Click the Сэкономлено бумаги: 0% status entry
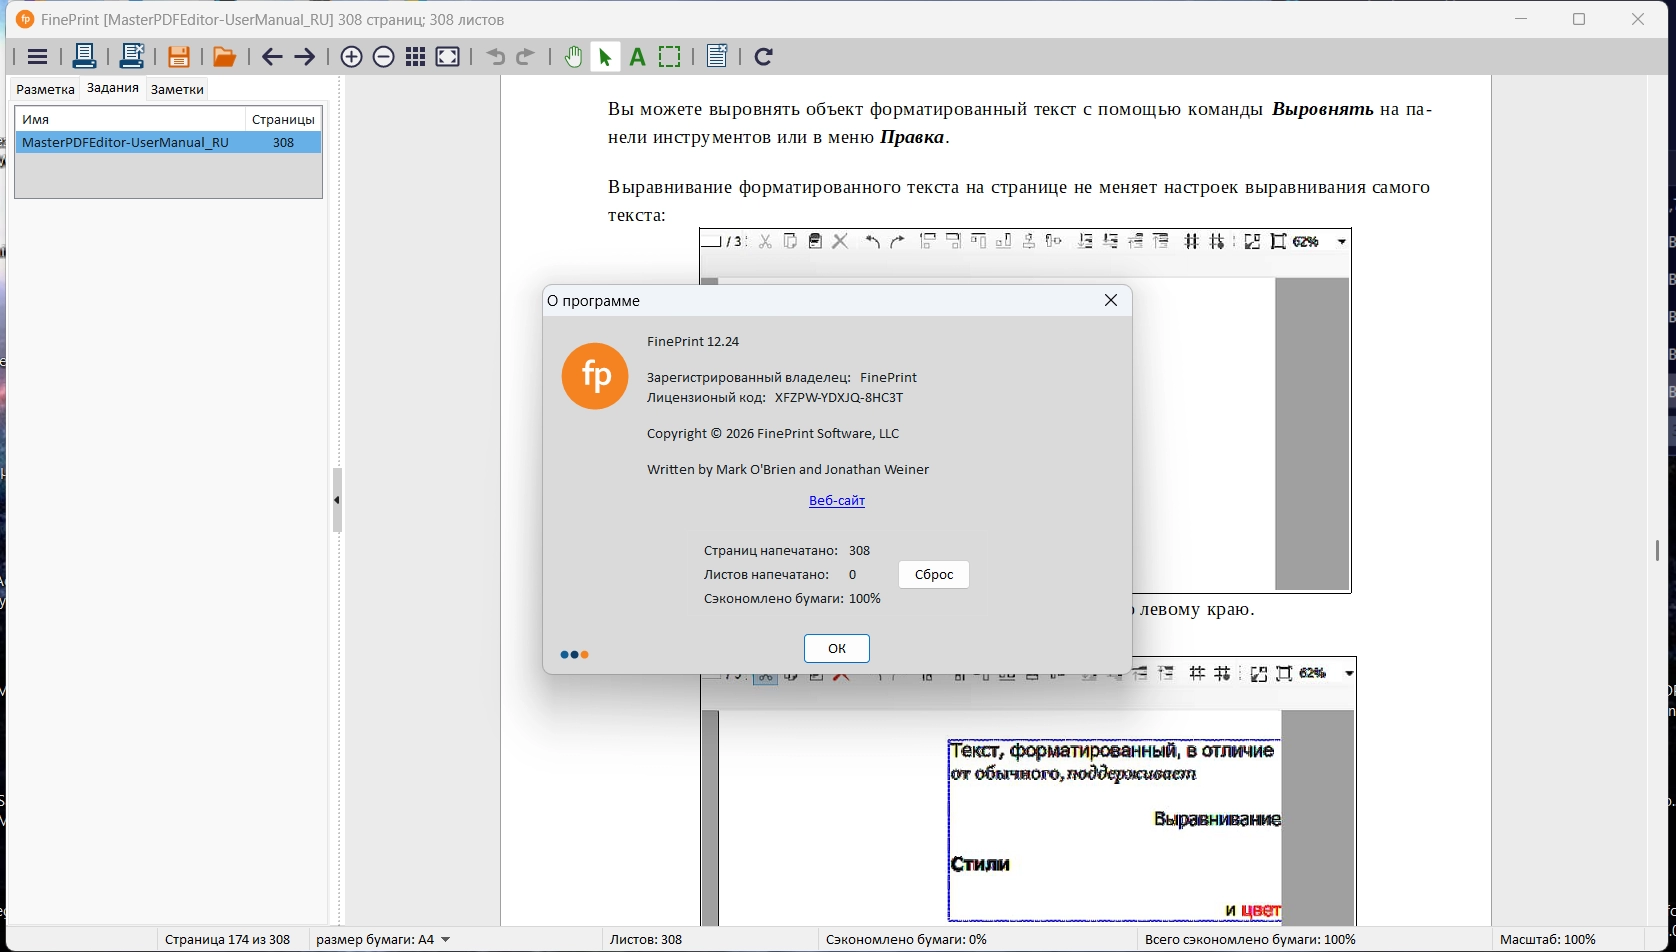Viewport: 1676px width, 952px height. (x=906, y=940)
